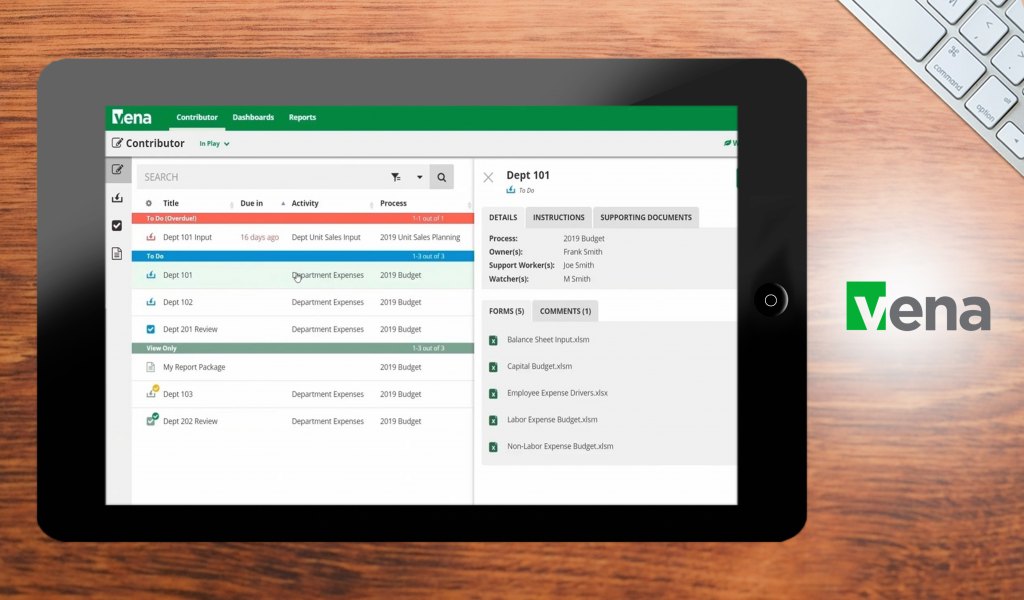Open the Supporting Documents tab

point(645,217)
